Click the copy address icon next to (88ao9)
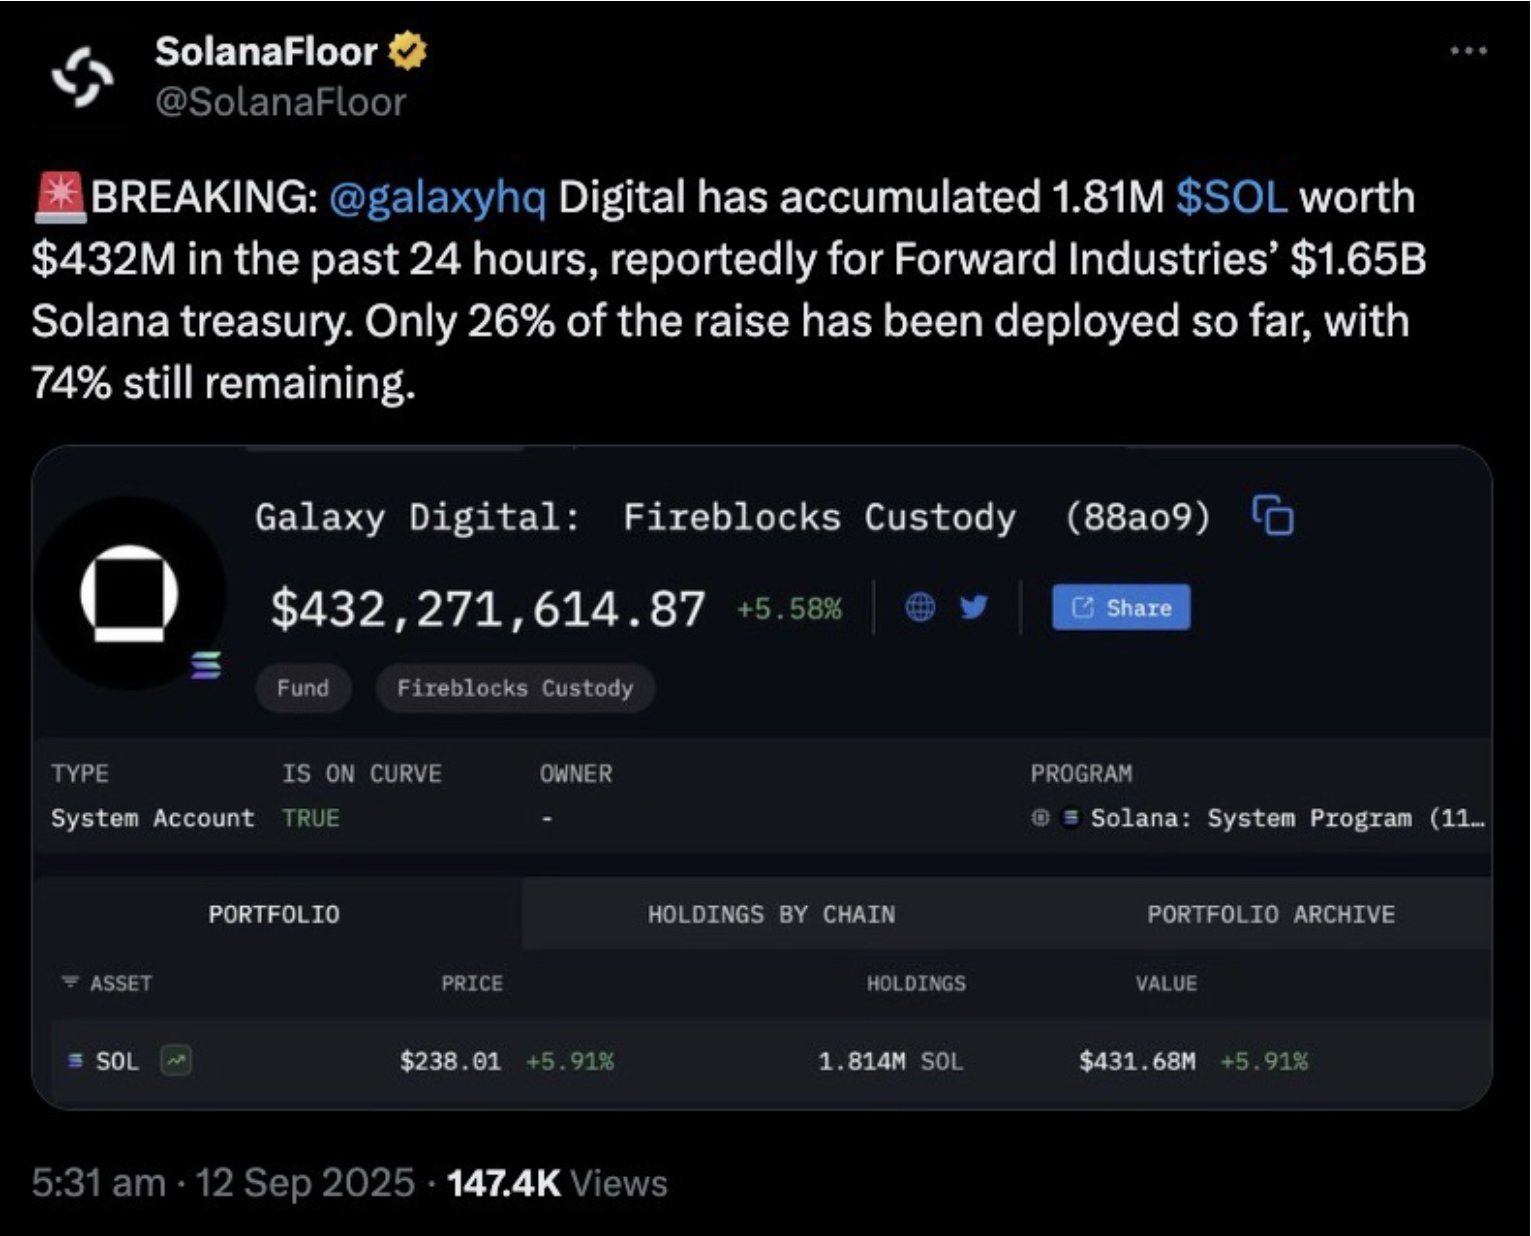 coord(1272,518)
